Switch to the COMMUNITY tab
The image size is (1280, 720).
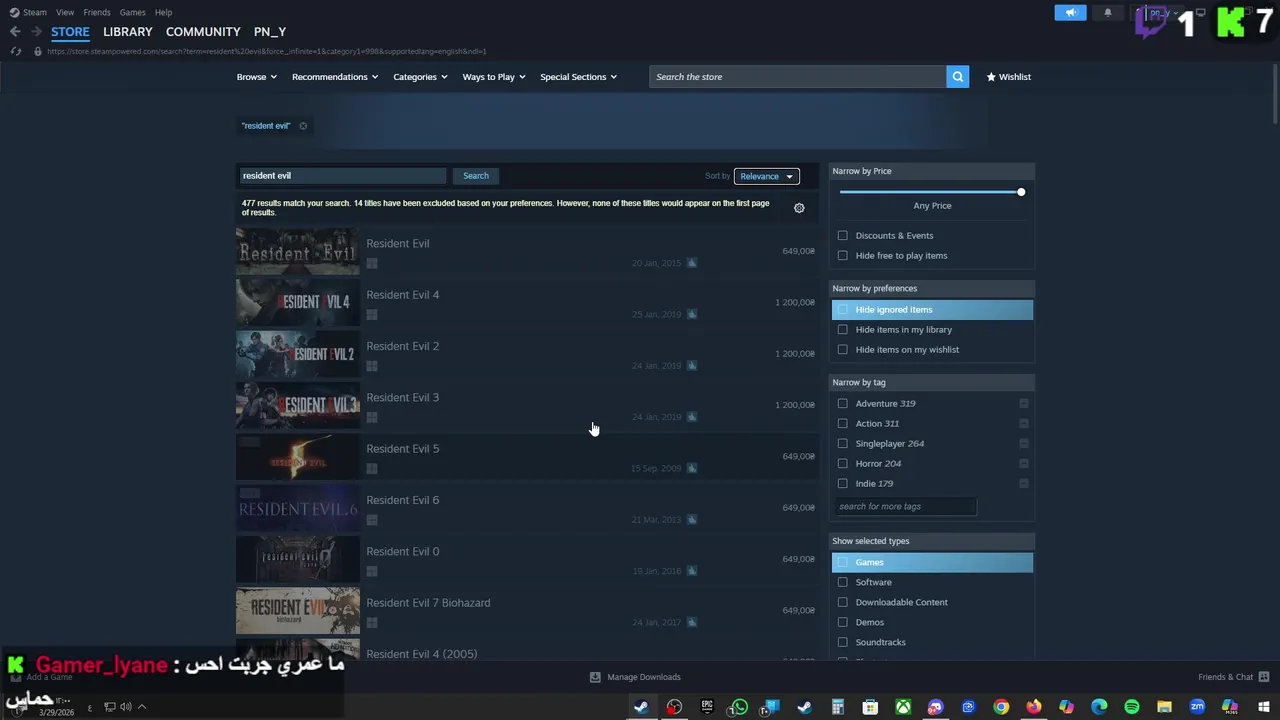tap(203, 32)
